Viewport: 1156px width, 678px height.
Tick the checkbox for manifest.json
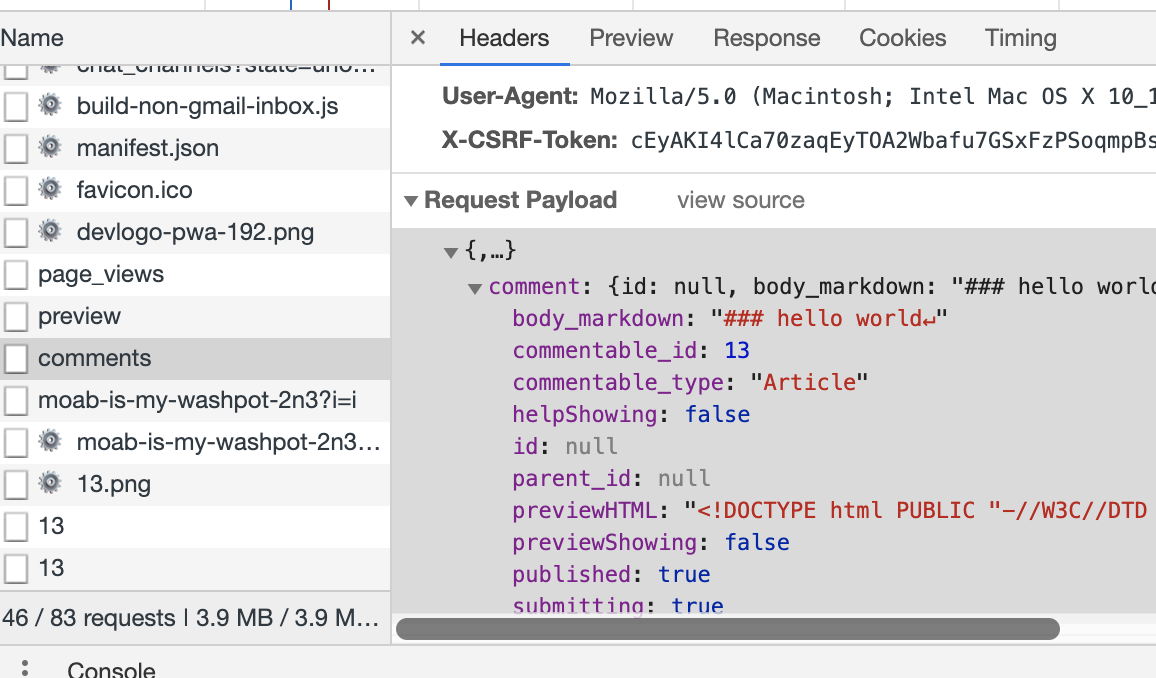[x=15, y=149]
